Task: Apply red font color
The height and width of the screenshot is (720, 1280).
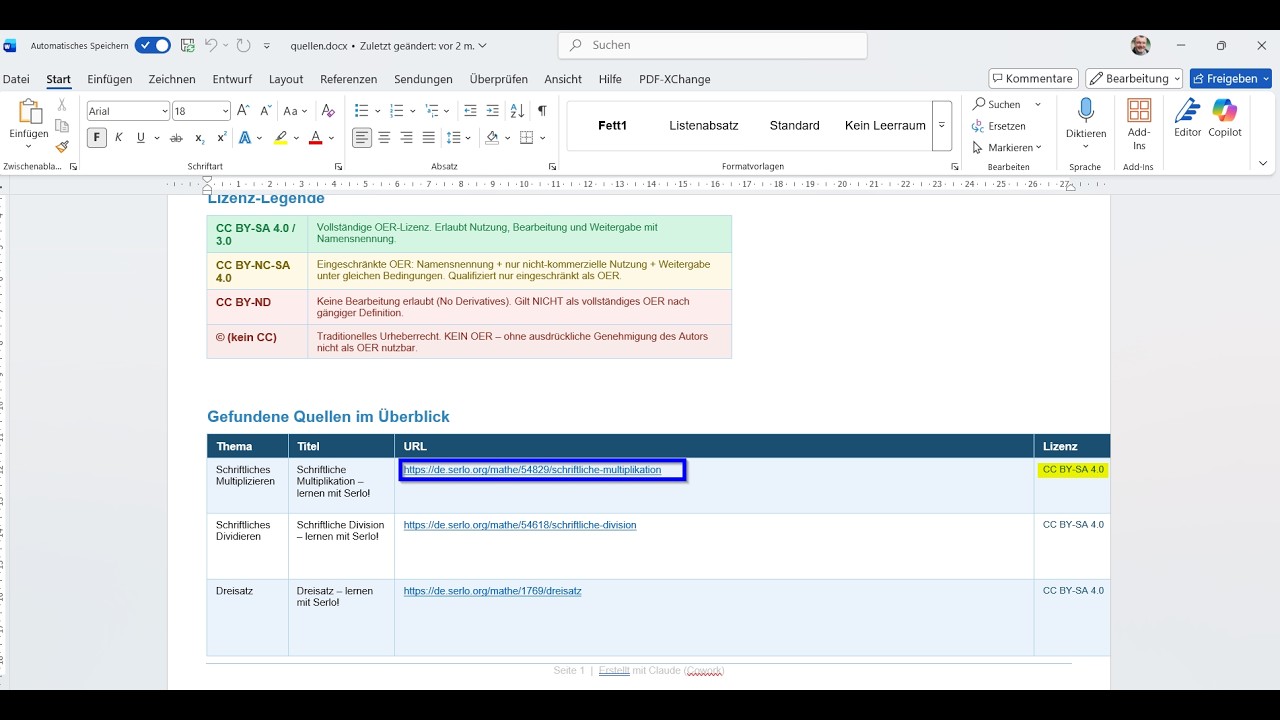Action: (x=316, y=138)
